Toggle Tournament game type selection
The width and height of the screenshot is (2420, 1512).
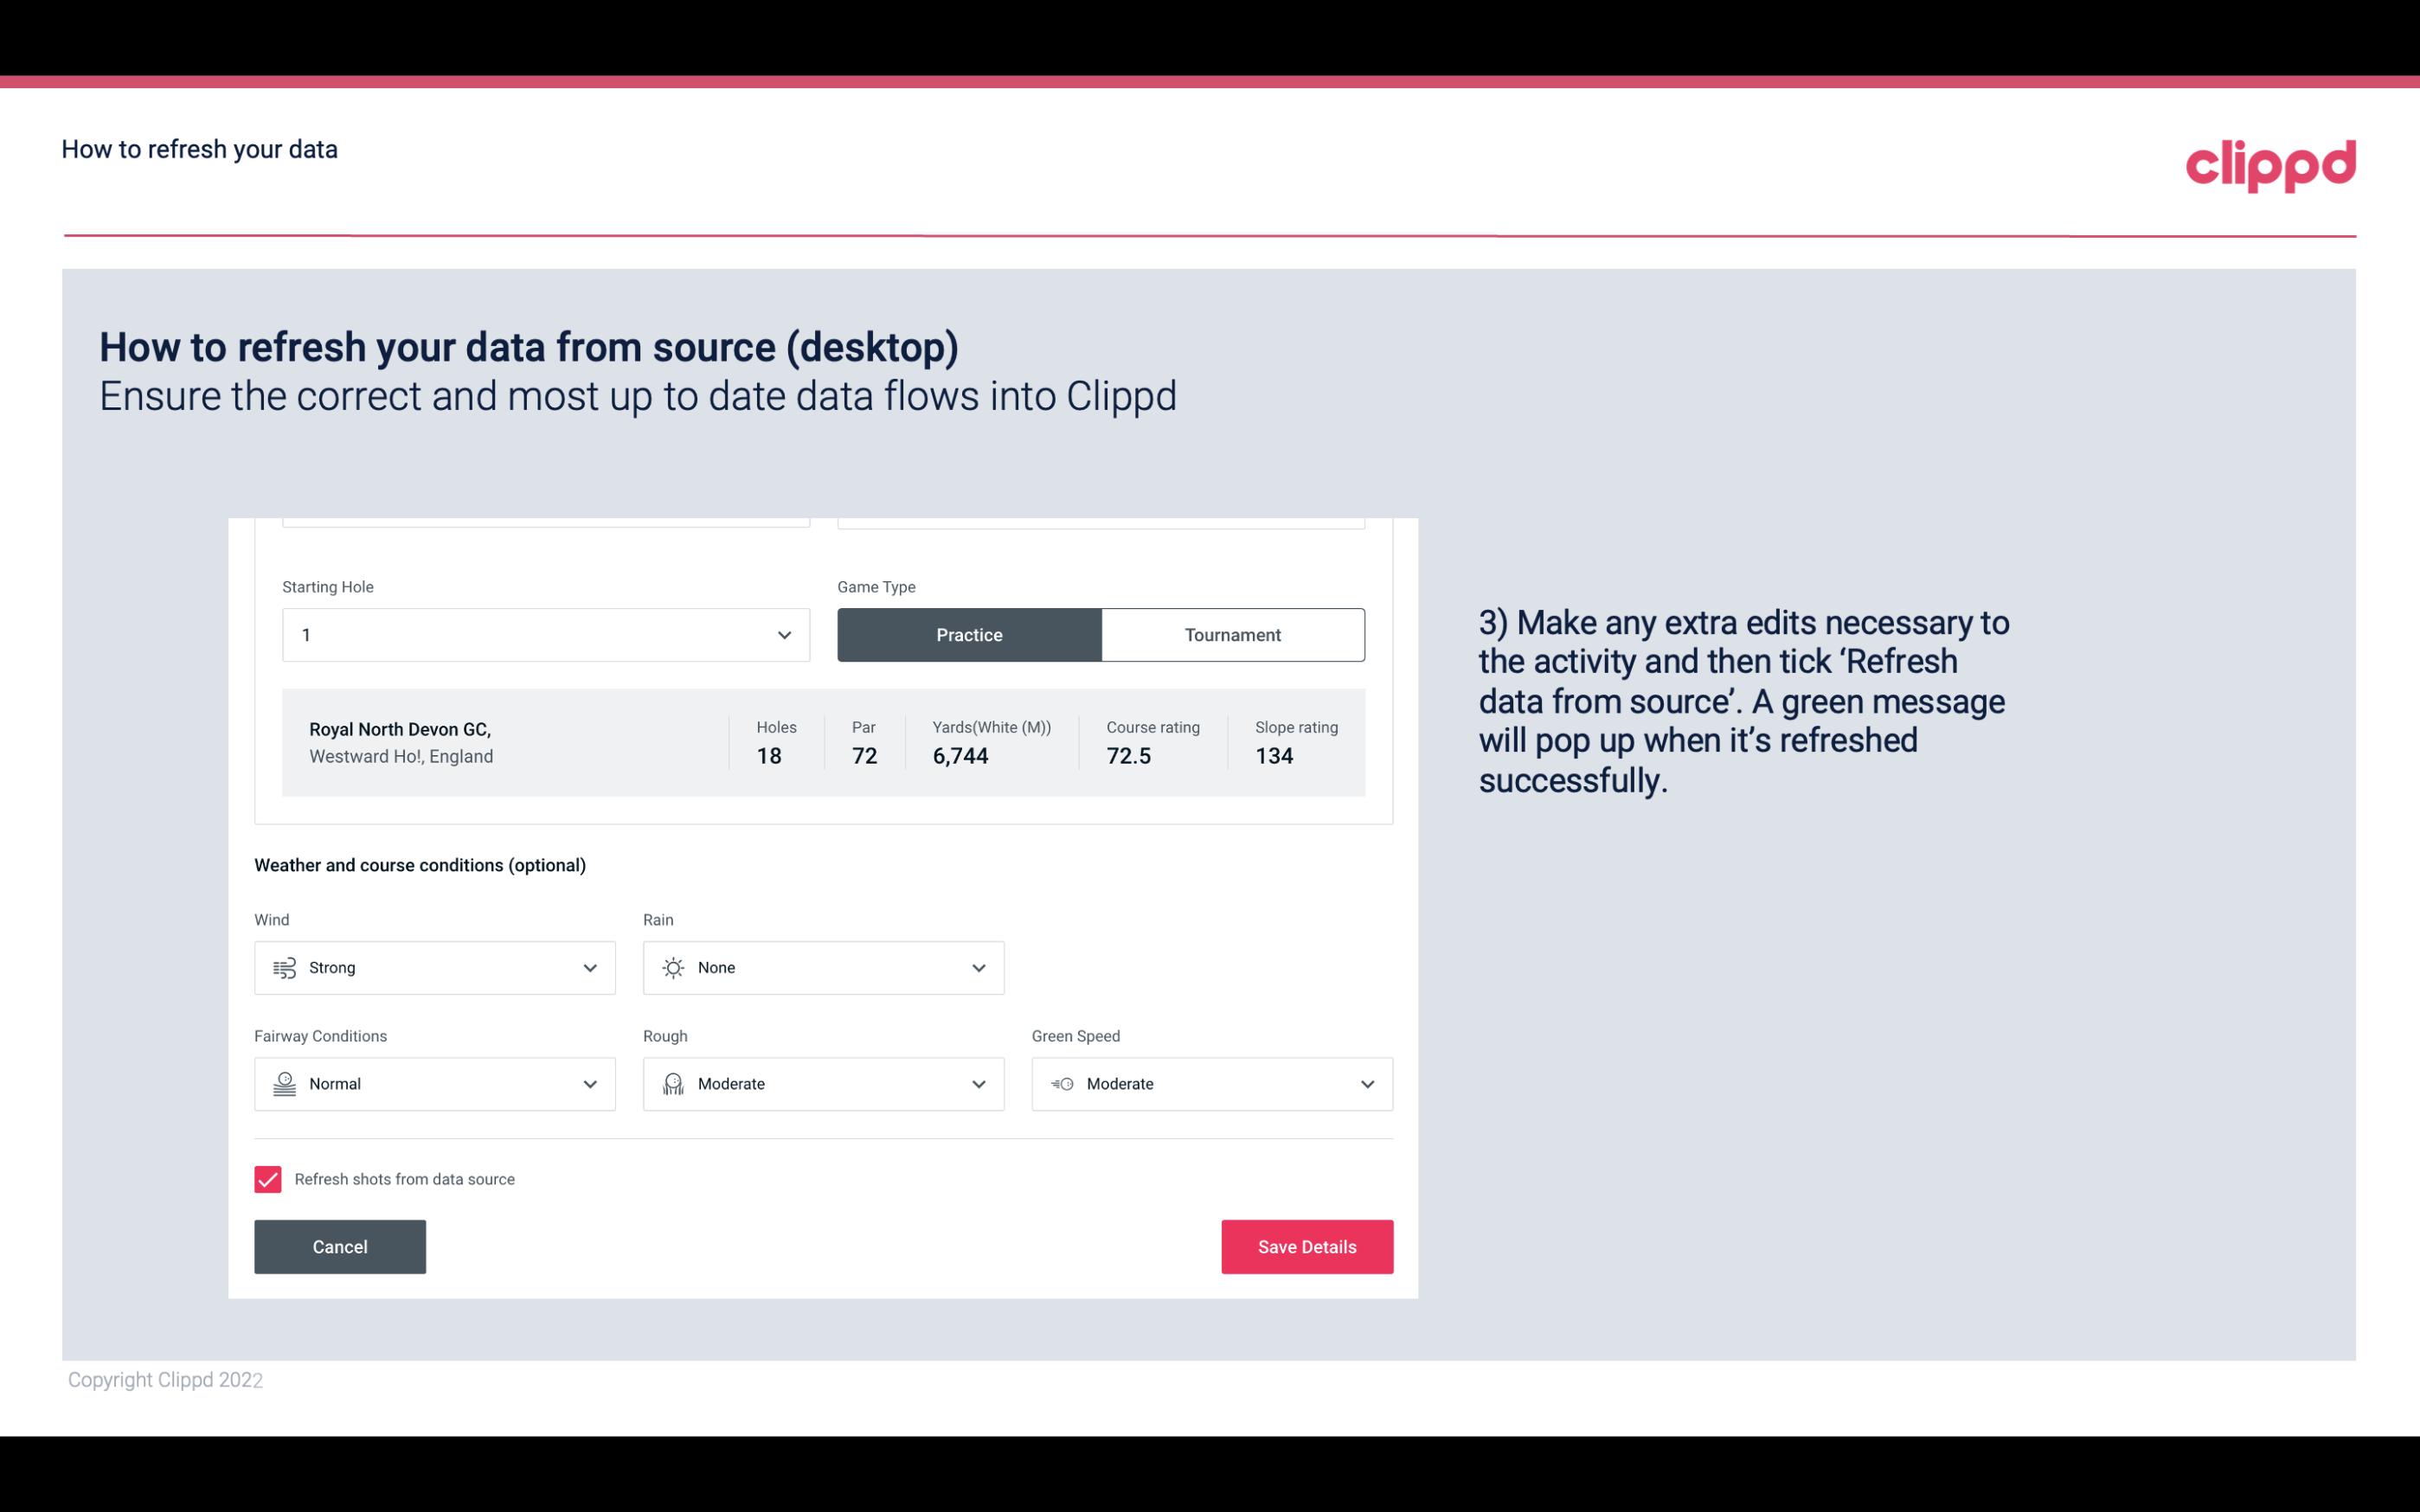[1232, 634]
